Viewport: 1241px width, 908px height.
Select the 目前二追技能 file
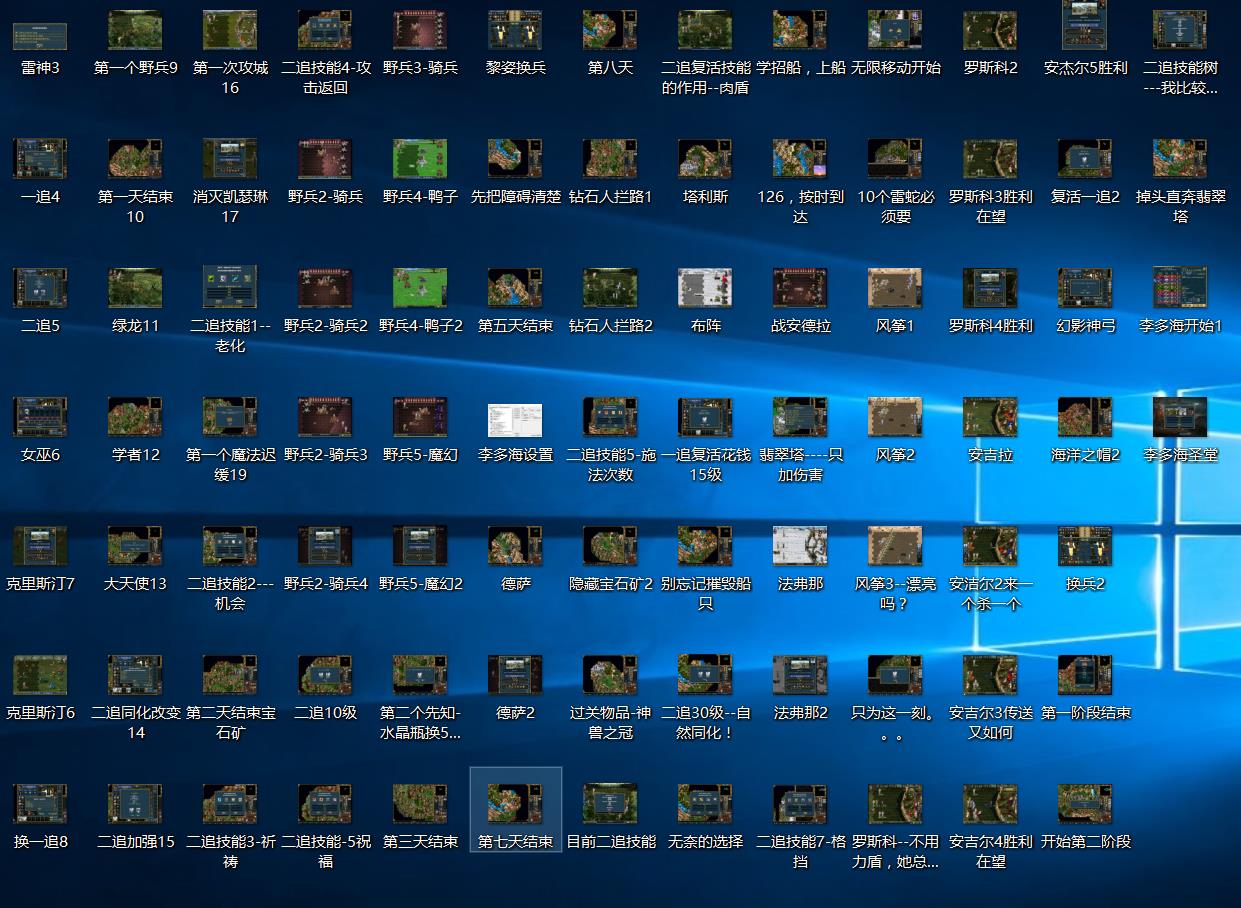(x=610, y=805)
